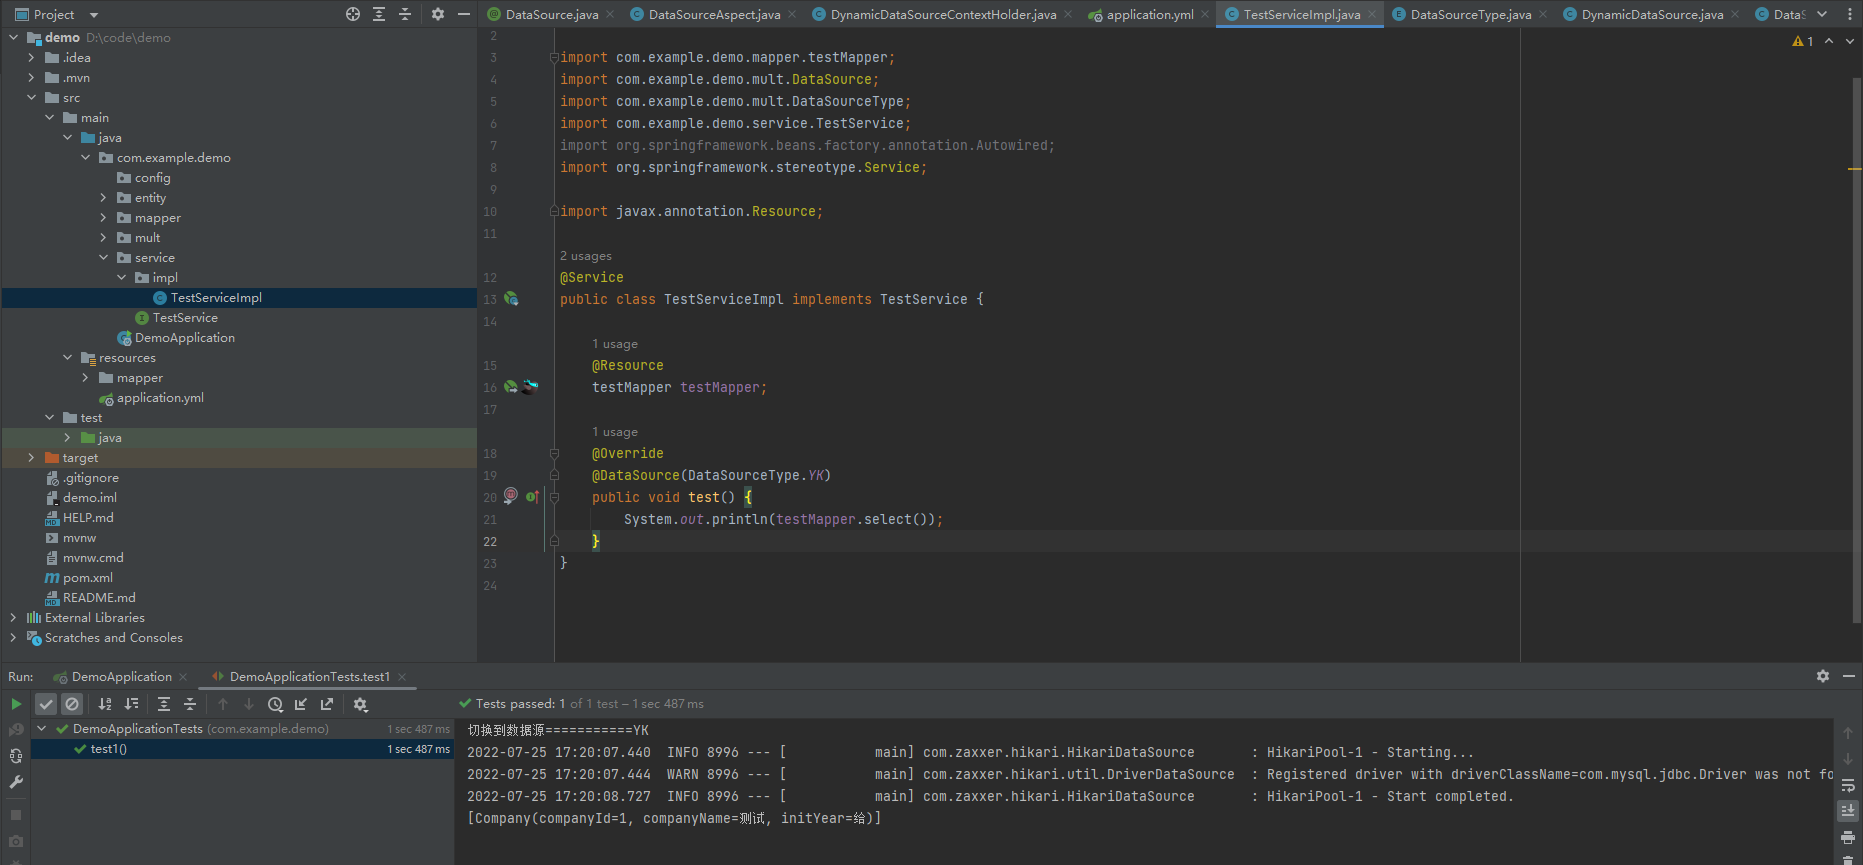The height and width of the screenshot is (865, 1863).
Task: Click the green Rerun test button
Action: [16, 704]
